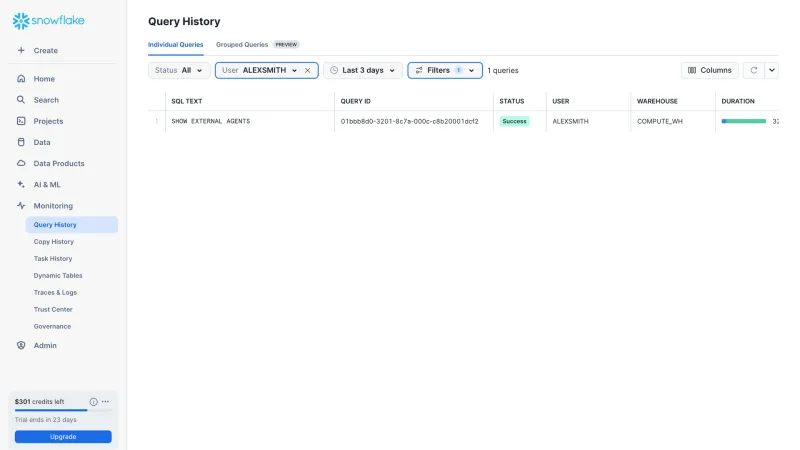Click the DURATION column header

coord(738,101)
